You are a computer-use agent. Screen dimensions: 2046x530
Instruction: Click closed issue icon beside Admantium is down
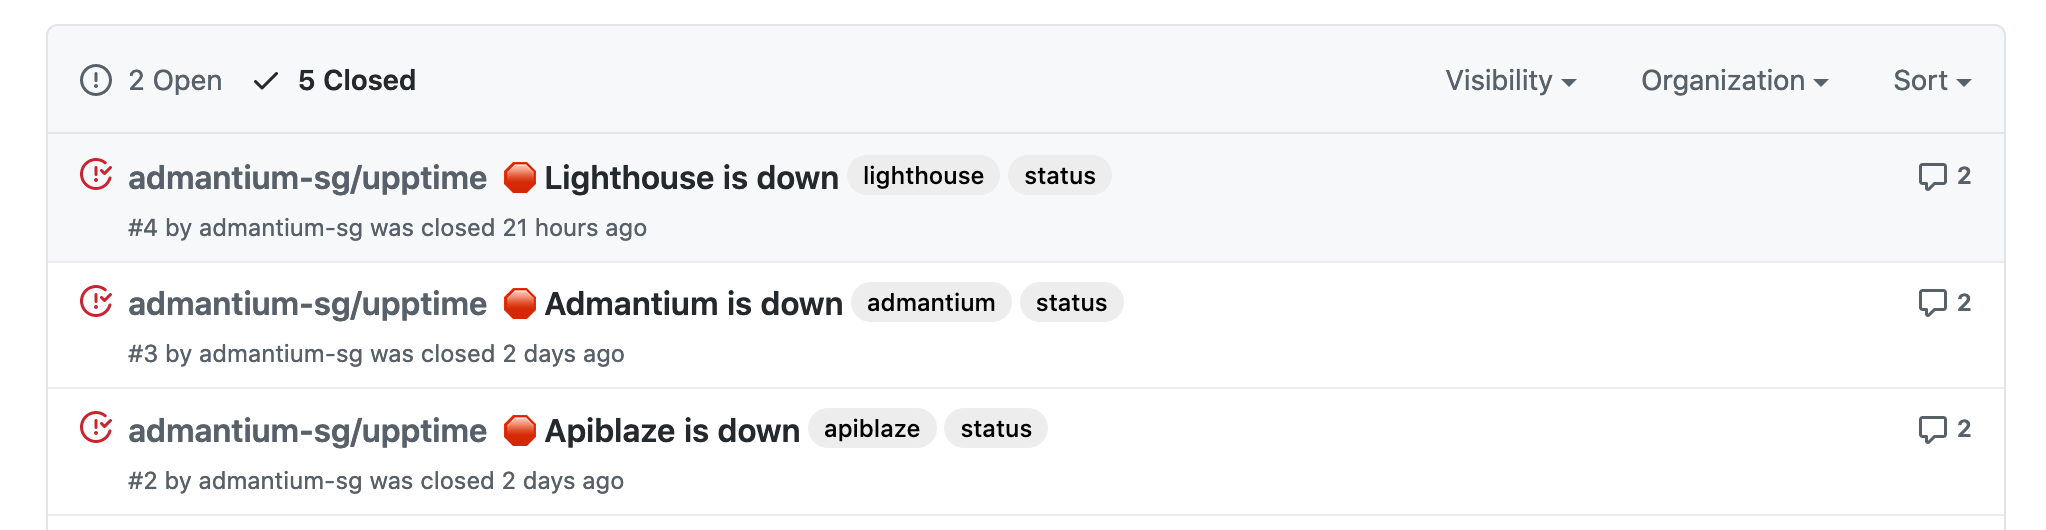click(x=96, y=301)
